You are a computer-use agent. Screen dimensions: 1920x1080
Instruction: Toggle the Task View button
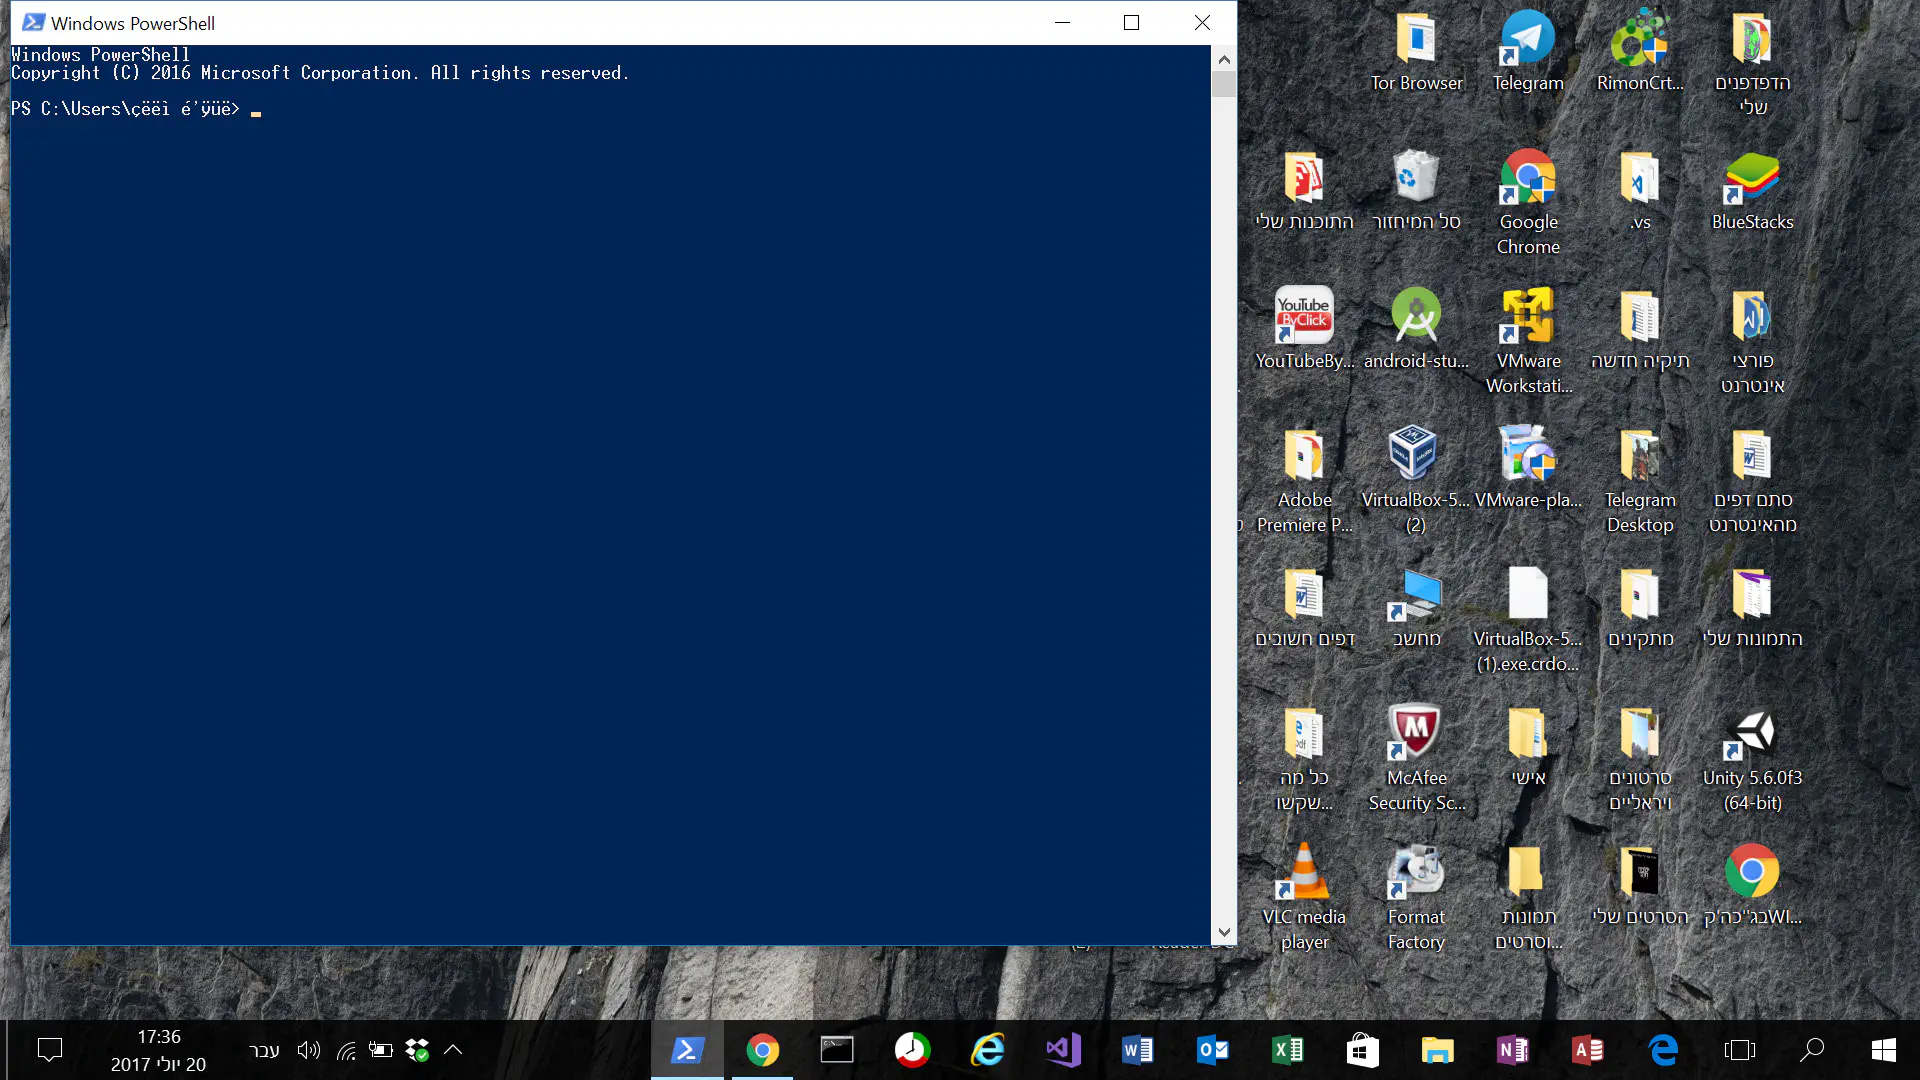(1739, 1050)
